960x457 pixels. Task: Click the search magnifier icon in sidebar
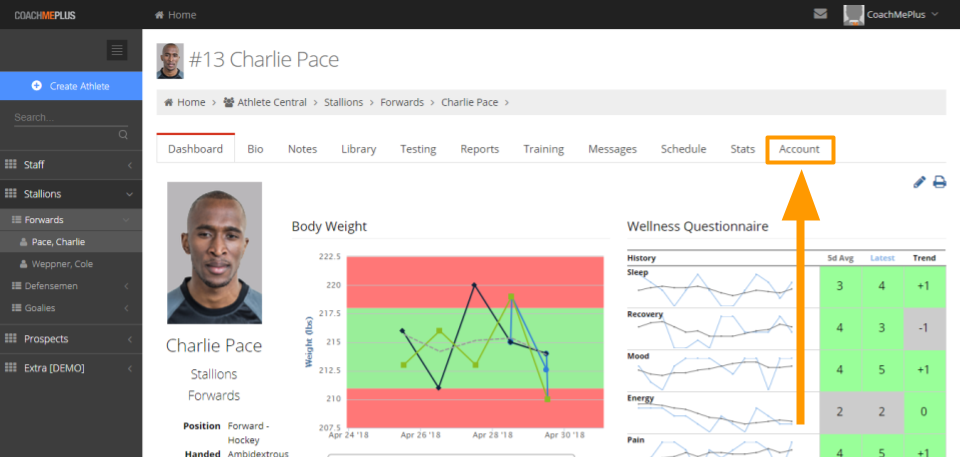pyautogui.click(x=123, y=135)
